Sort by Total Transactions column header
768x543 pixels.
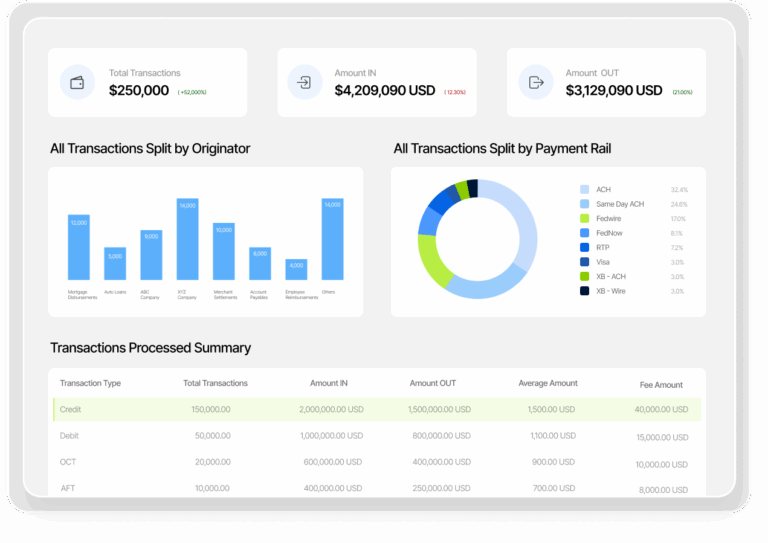coord(216,383)
